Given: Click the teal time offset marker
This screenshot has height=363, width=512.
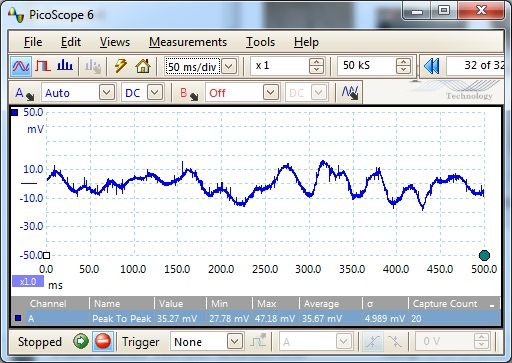Looking at the screenshot, I should tap(484, 256).
